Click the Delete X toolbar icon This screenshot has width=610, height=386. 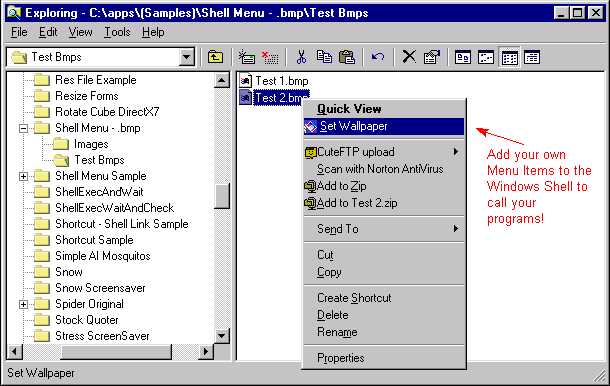(x=408, y=57)
